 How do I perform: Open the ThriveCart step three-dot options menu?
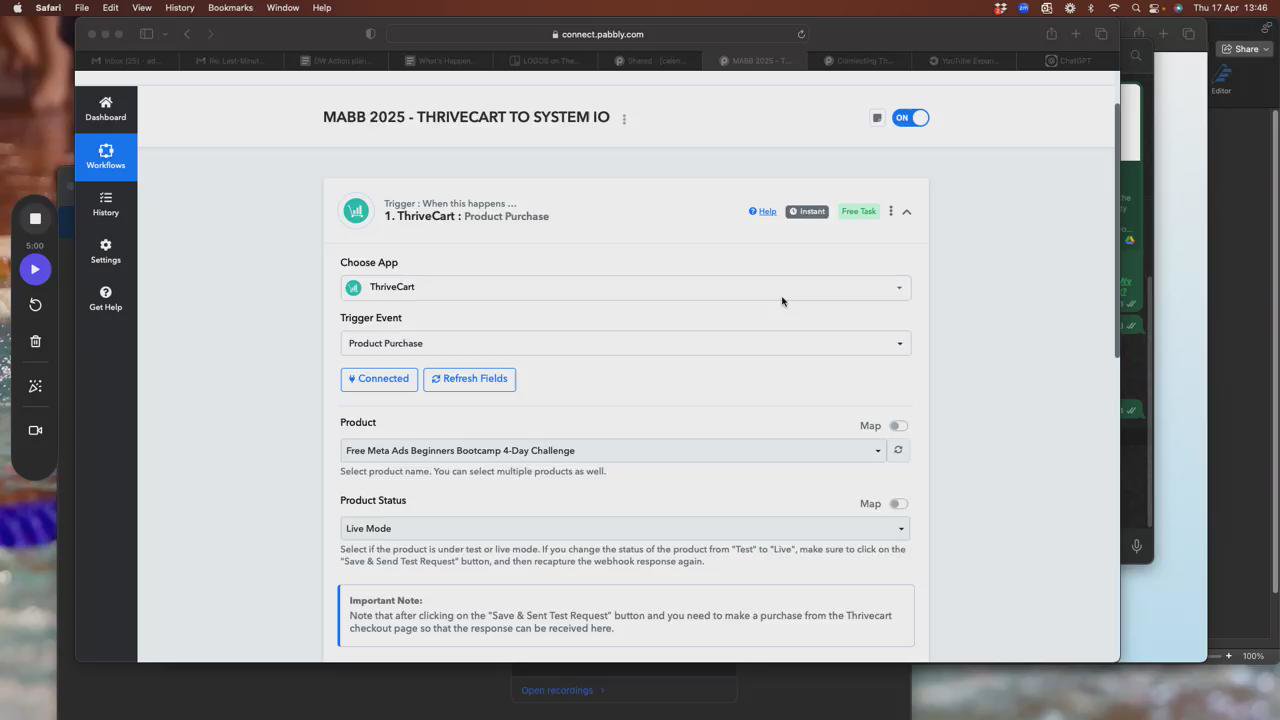click(890, 211)
